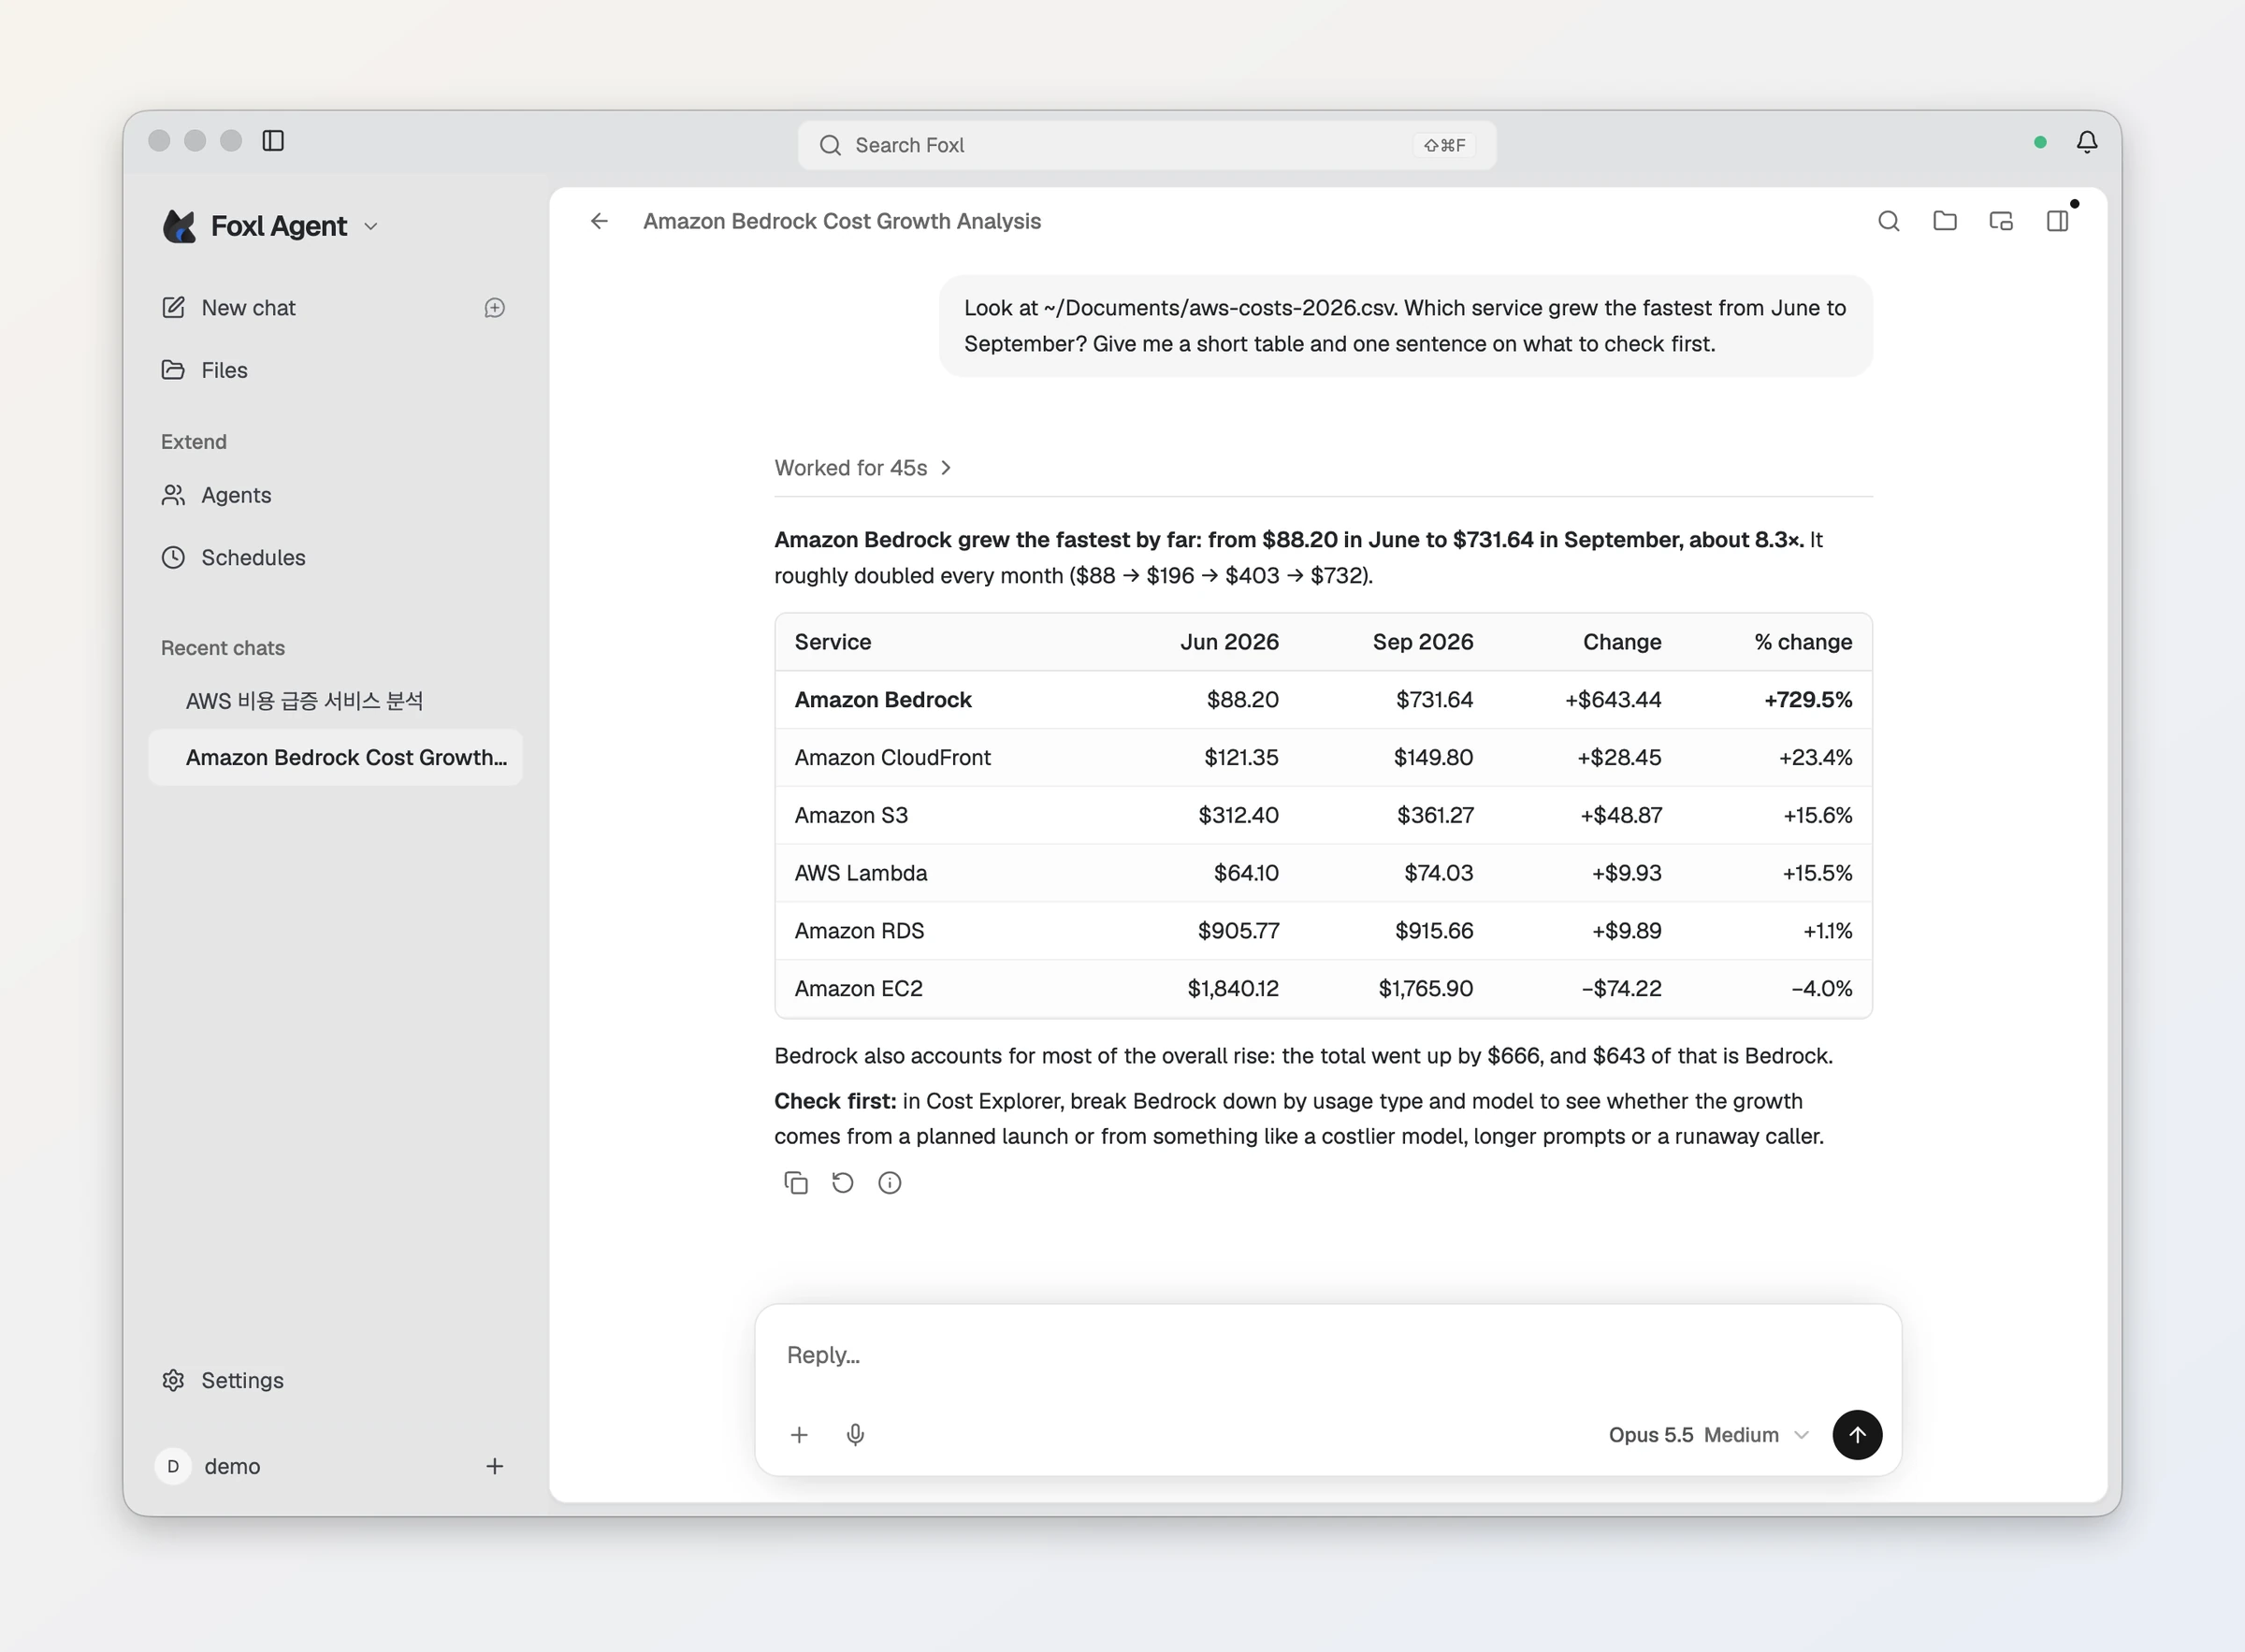Expand the Foxl Agent dropdown chevron
Image resolution: width=2245 pixels, height=1652 pixels.
pos(371,227)
